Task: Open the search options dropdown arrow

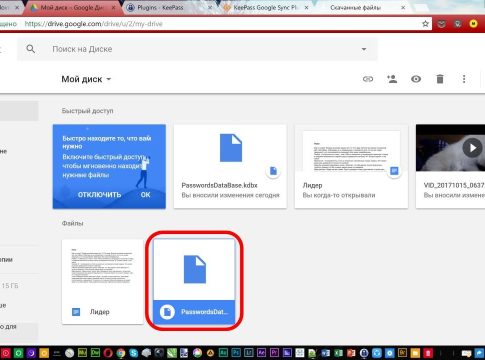Action: click(364, 49)
